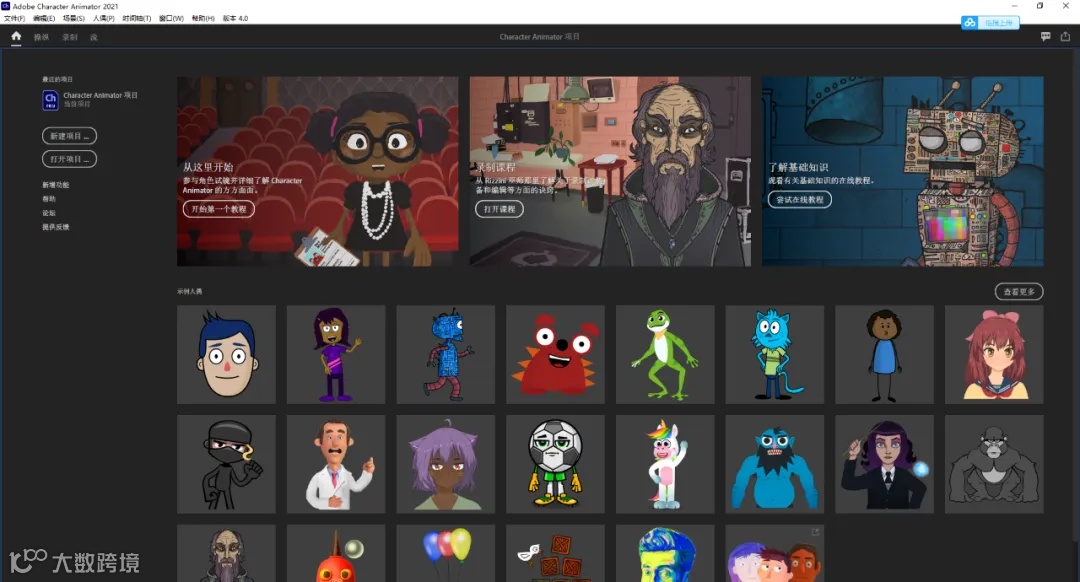1080x582 pixels.
Task: Open the 文件(F) menu
Action: pyautogui.click(x=14, y=19)
